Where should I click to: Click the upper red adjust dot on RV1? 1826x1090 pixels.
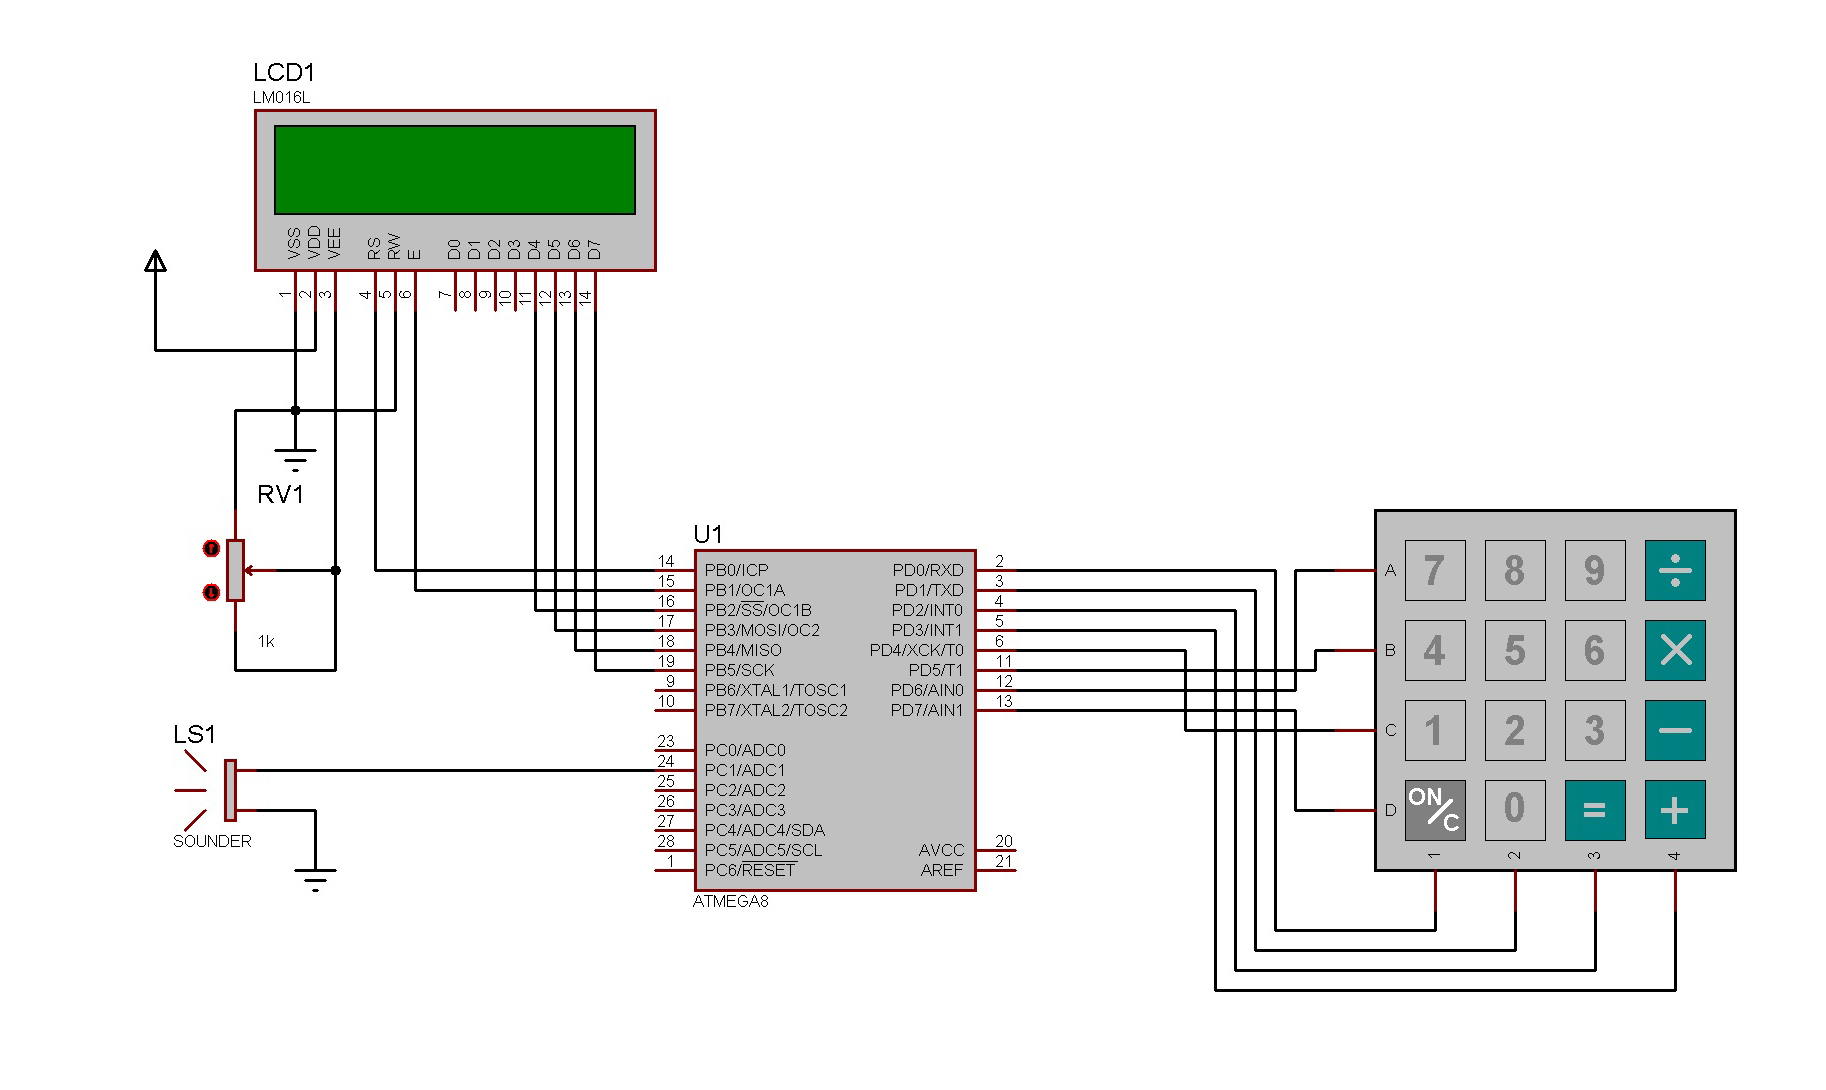tap(211, 549)
